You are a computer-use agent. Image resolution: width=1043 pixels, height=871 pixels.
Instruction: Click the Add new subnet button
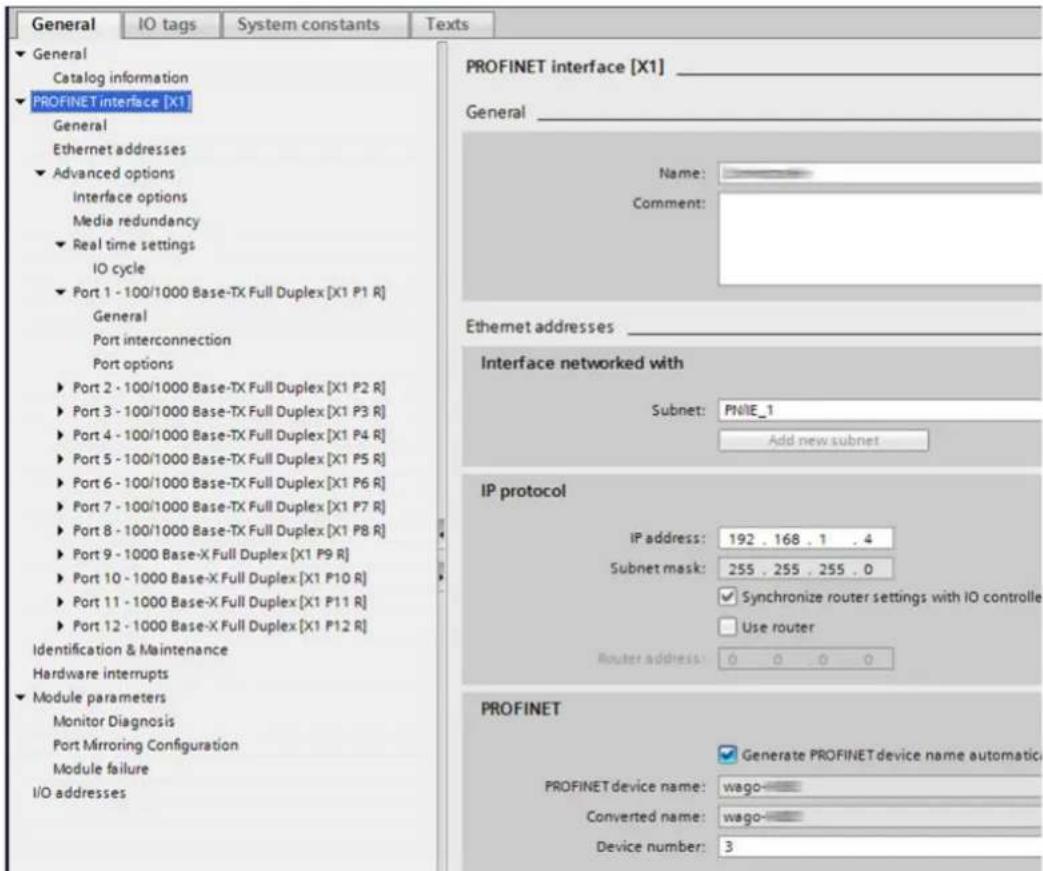pos(823,440)
